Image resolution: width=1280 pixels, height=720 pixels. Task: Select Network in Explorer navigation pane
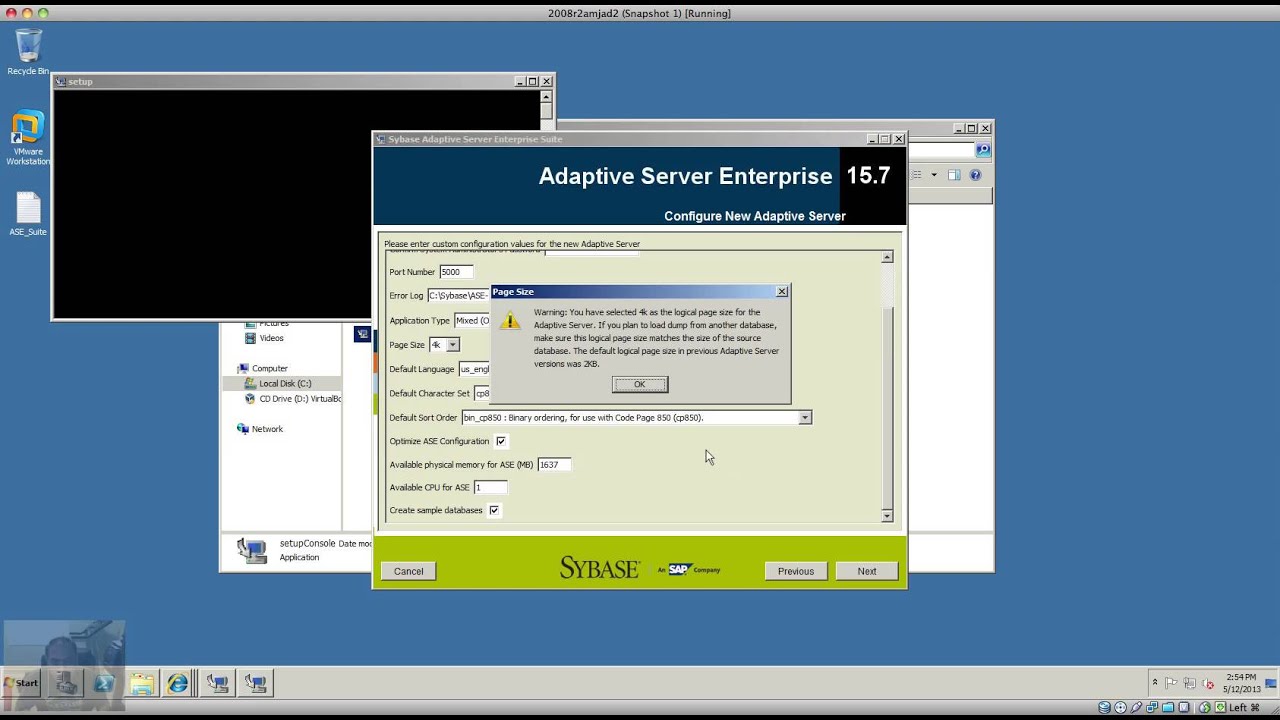click(259, 429)
